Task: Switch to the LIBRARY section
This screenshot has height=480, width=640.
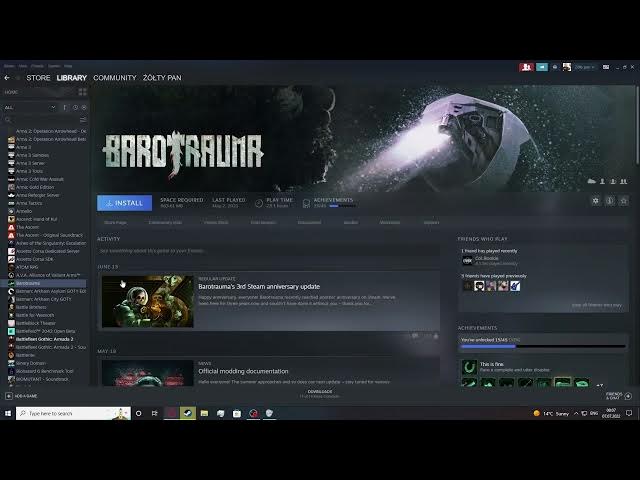Action: click(72, 78)
